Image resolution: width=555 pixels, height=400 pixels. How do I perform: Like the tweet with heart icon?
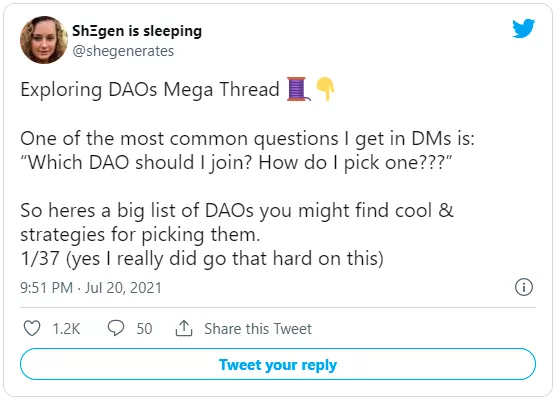click(x=32, y=328)
